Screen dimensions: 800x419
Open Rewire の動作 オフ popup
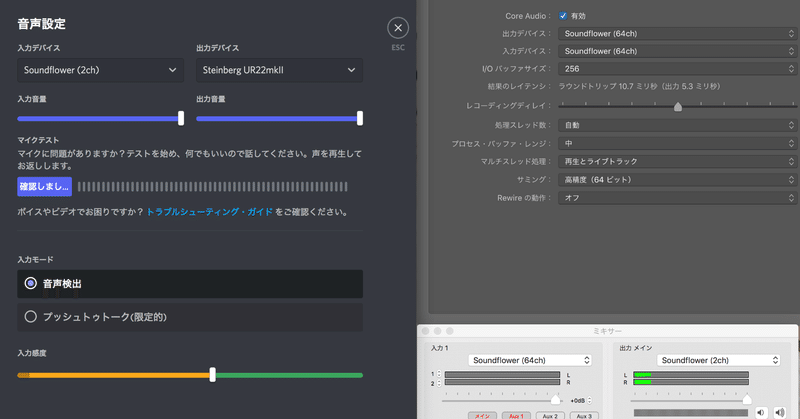678,198
